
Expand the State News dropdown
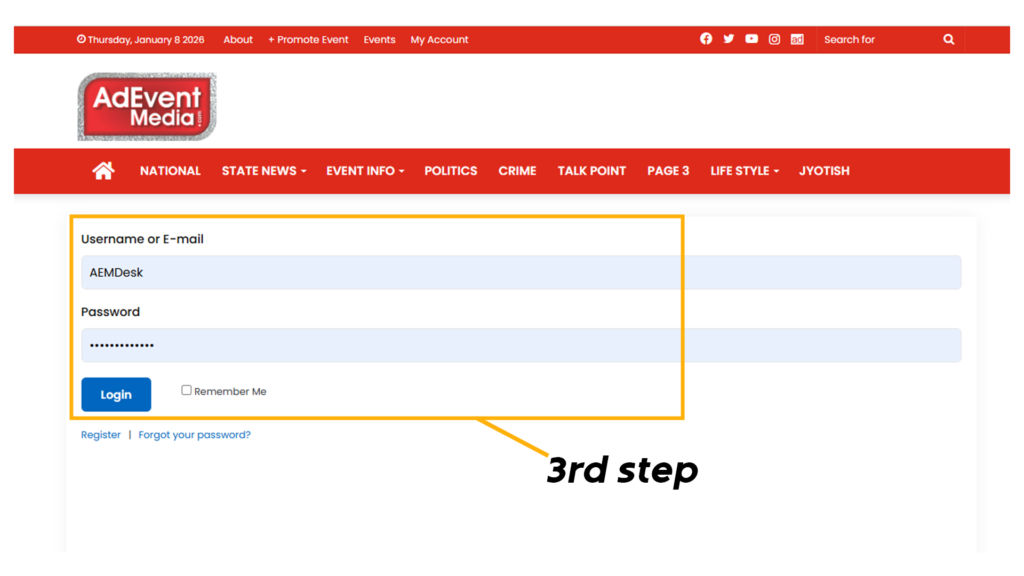click(x=263, y=171)
